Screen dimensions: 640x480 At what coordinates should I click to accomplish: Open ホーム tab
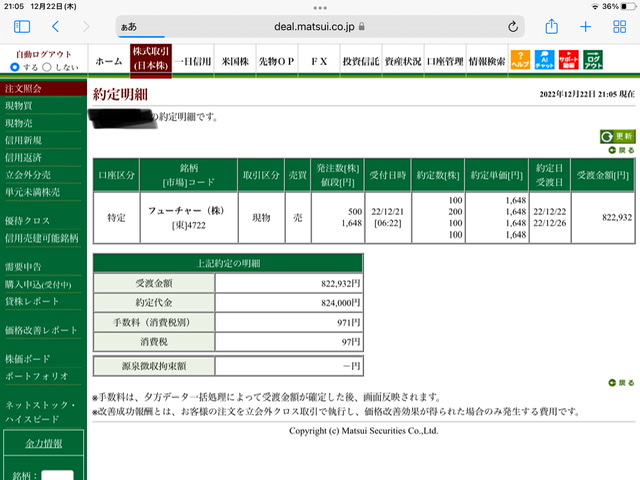click(109, 61)
